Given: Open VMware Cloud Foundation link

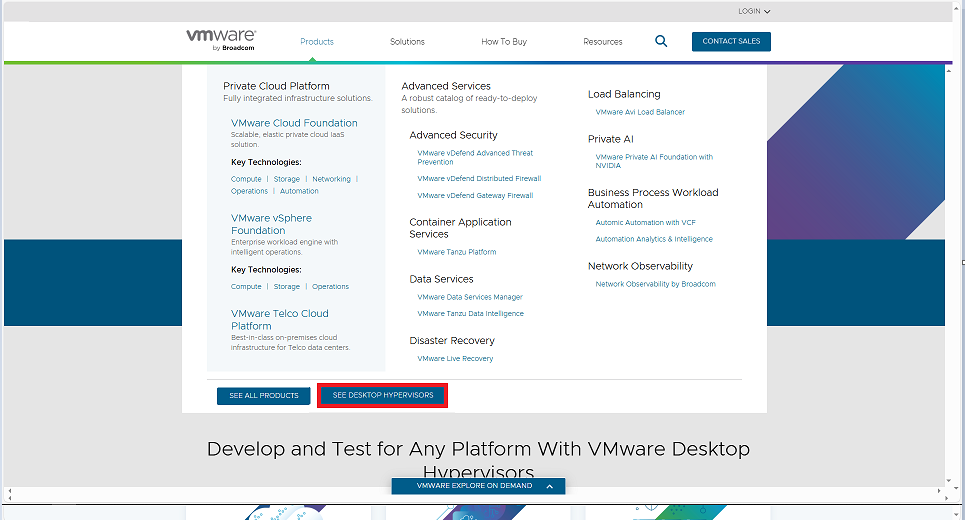Looking at the screenshot, I should click(x=294, y=123).
